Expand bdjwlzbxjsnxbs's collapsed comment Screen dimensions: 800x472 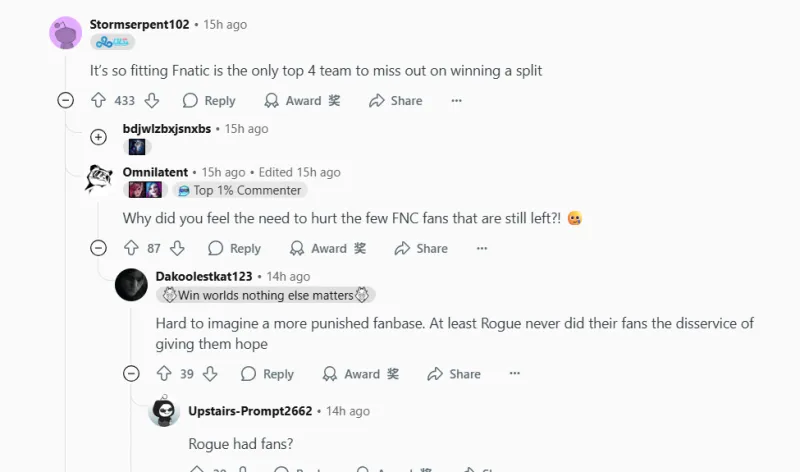98,137
